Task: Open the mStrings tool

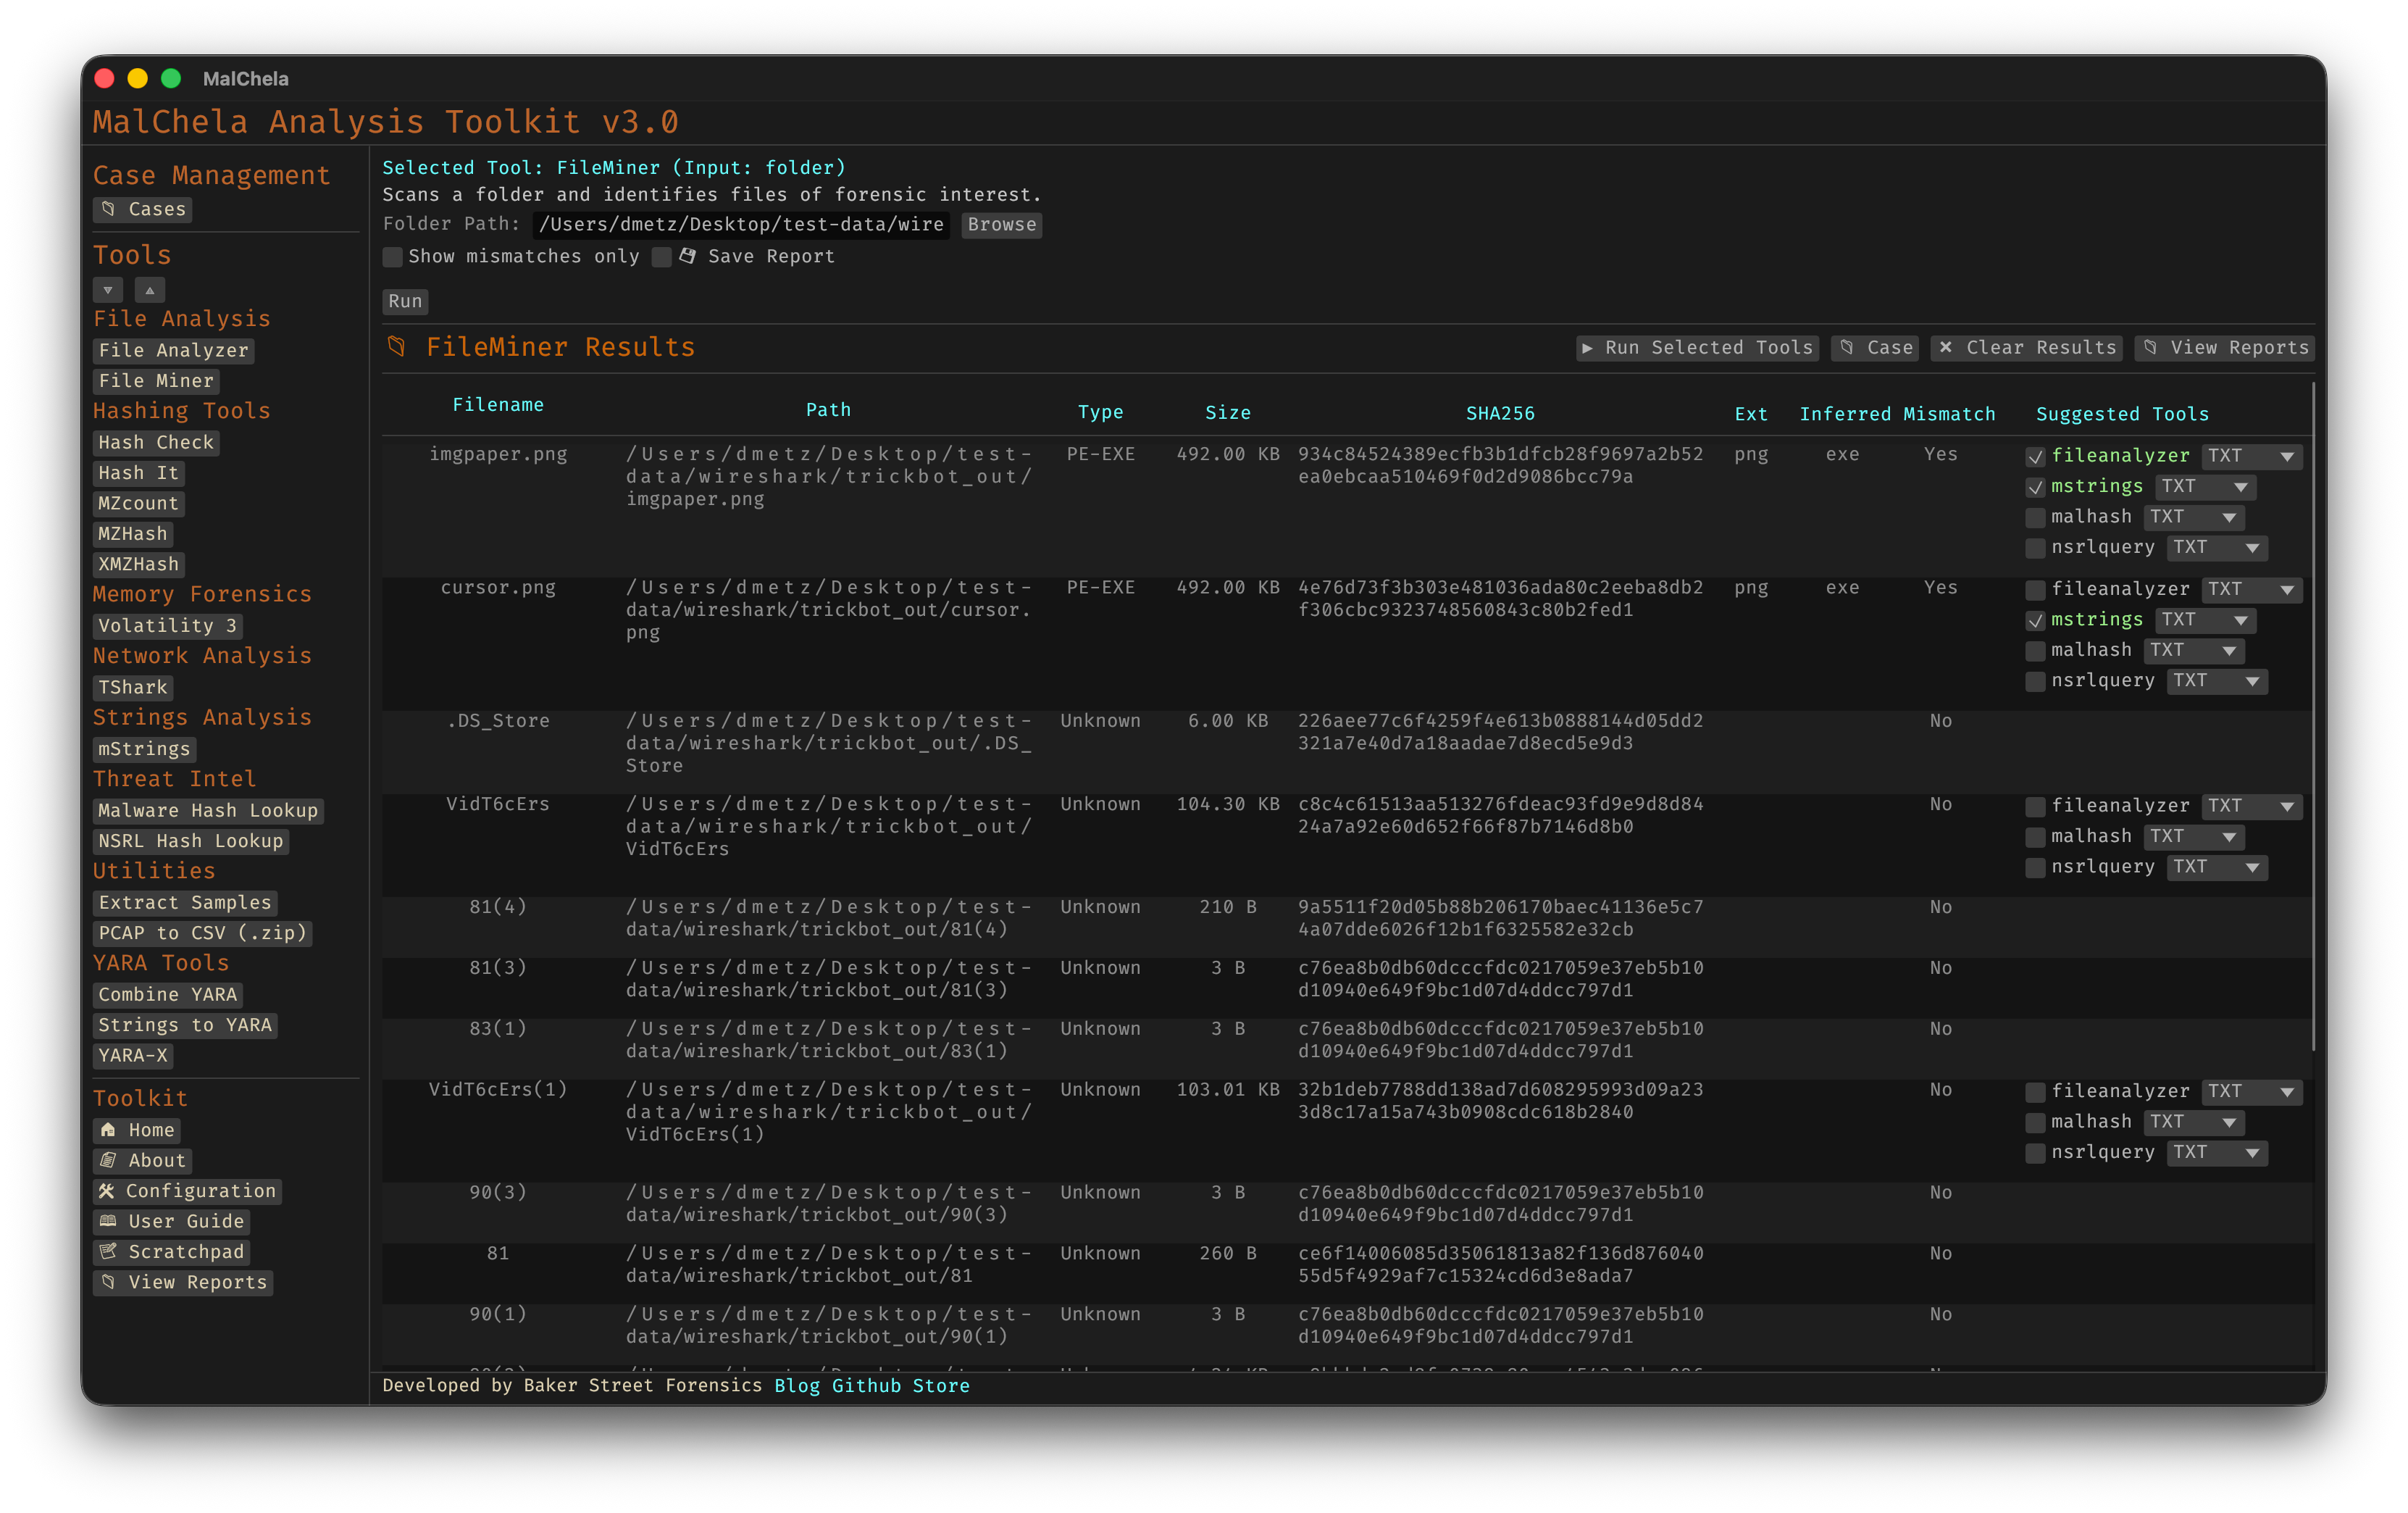Action: [x=145, y=748]
